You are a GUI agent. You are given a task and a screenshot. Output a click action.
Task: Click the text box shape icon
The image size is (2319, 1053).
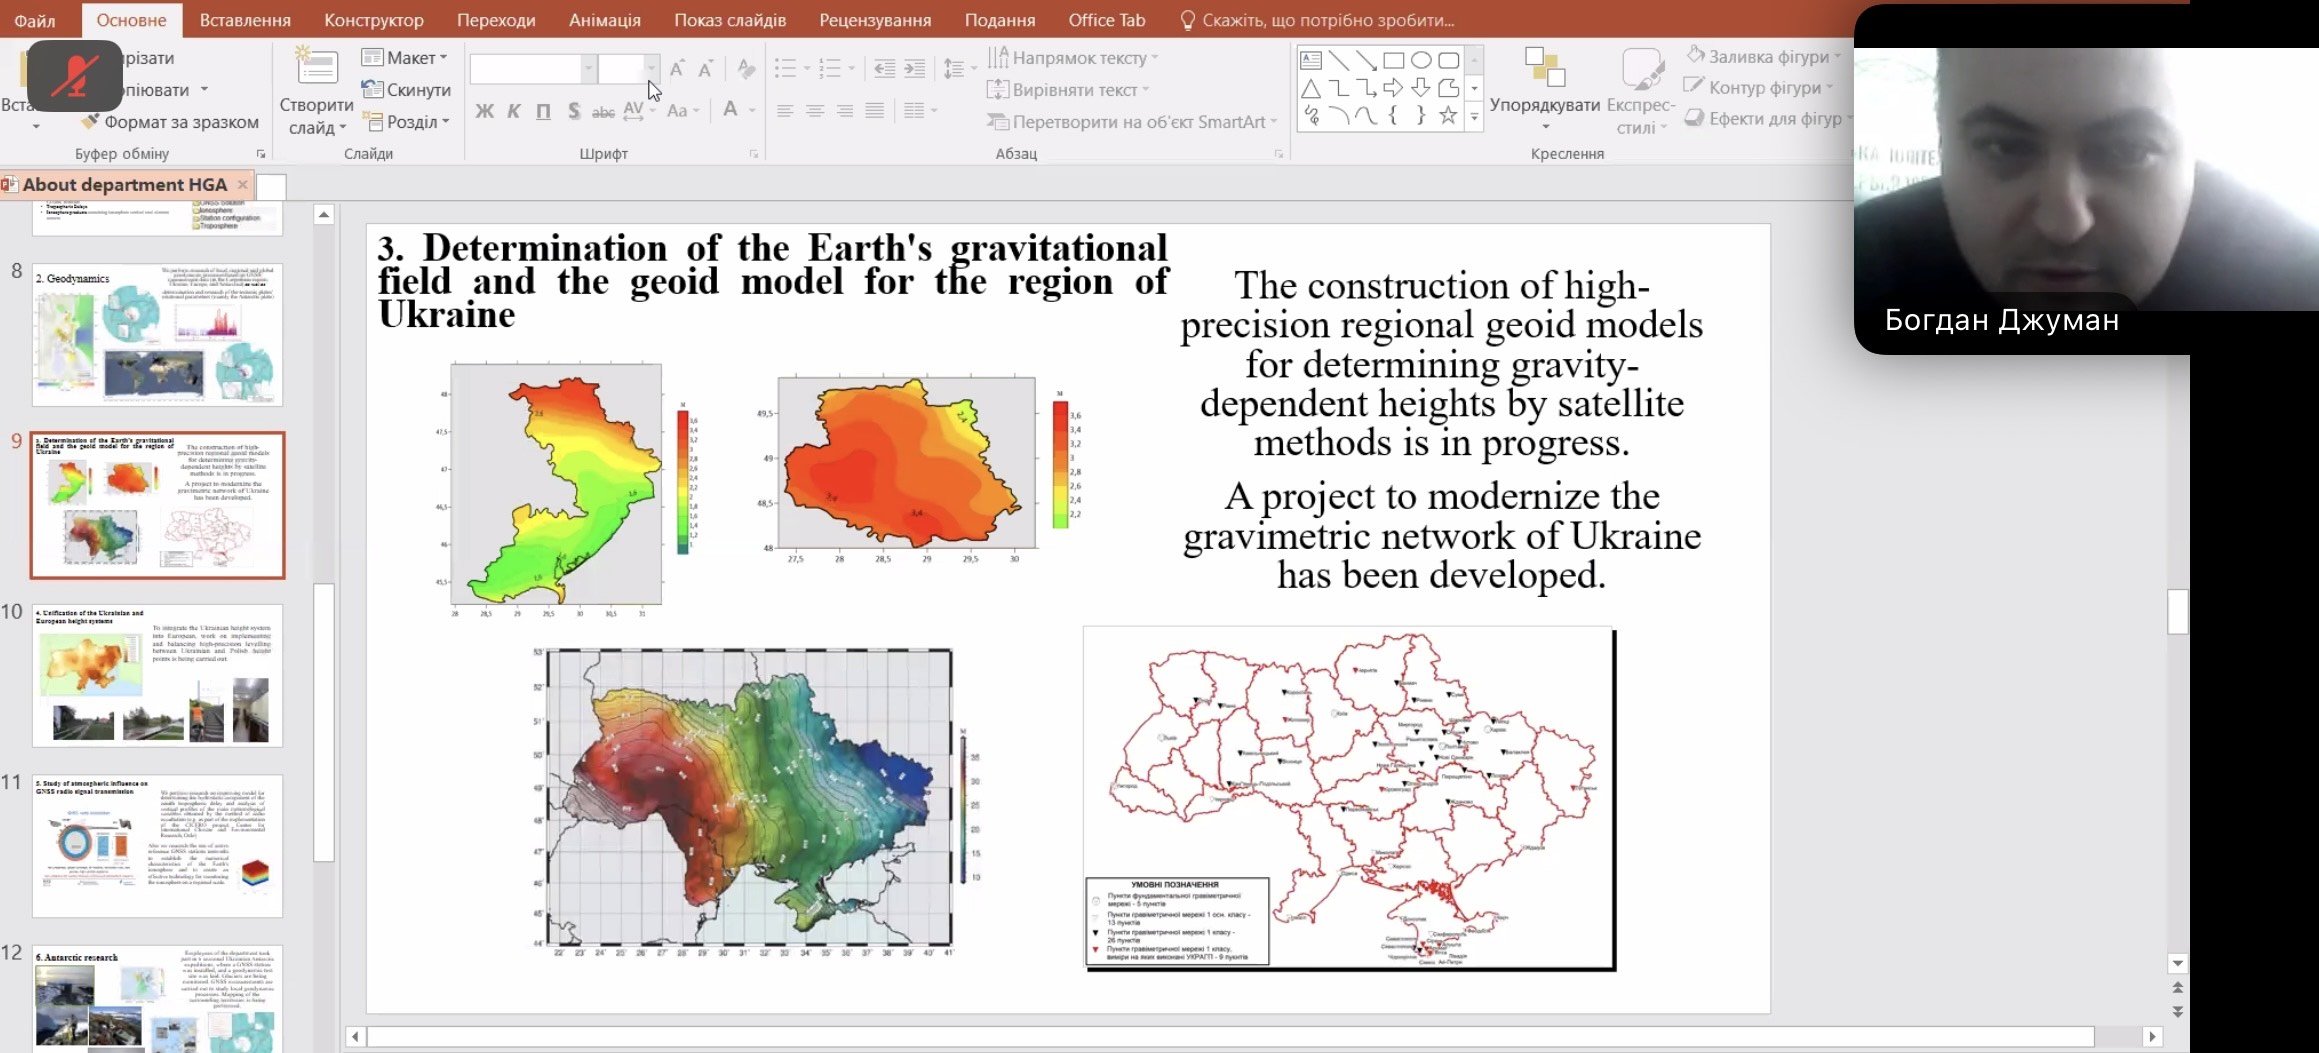(1311, 61)
